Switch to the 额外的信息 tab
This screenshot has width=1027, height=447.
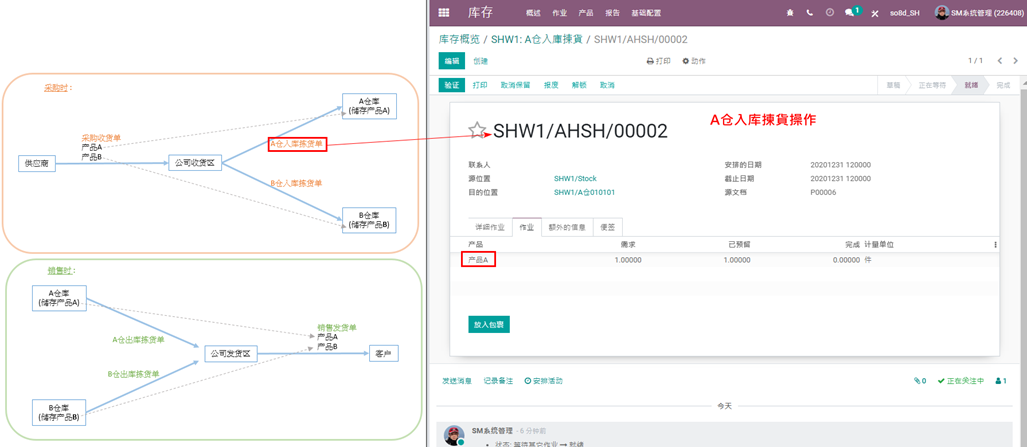coord(567,227)
